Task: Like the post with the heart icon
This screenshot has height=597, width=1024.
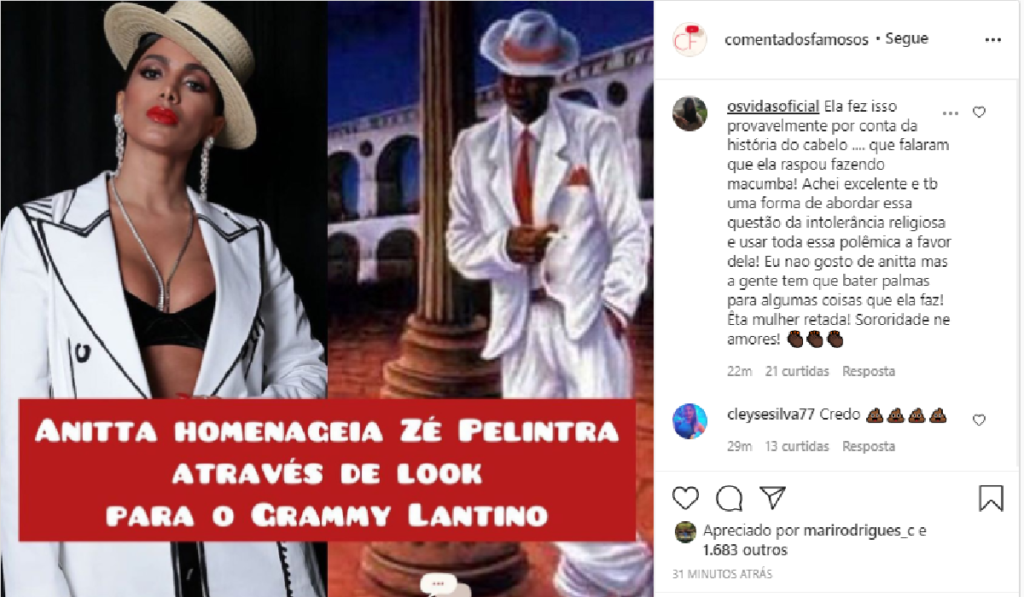Action: (x=685, y=498)
